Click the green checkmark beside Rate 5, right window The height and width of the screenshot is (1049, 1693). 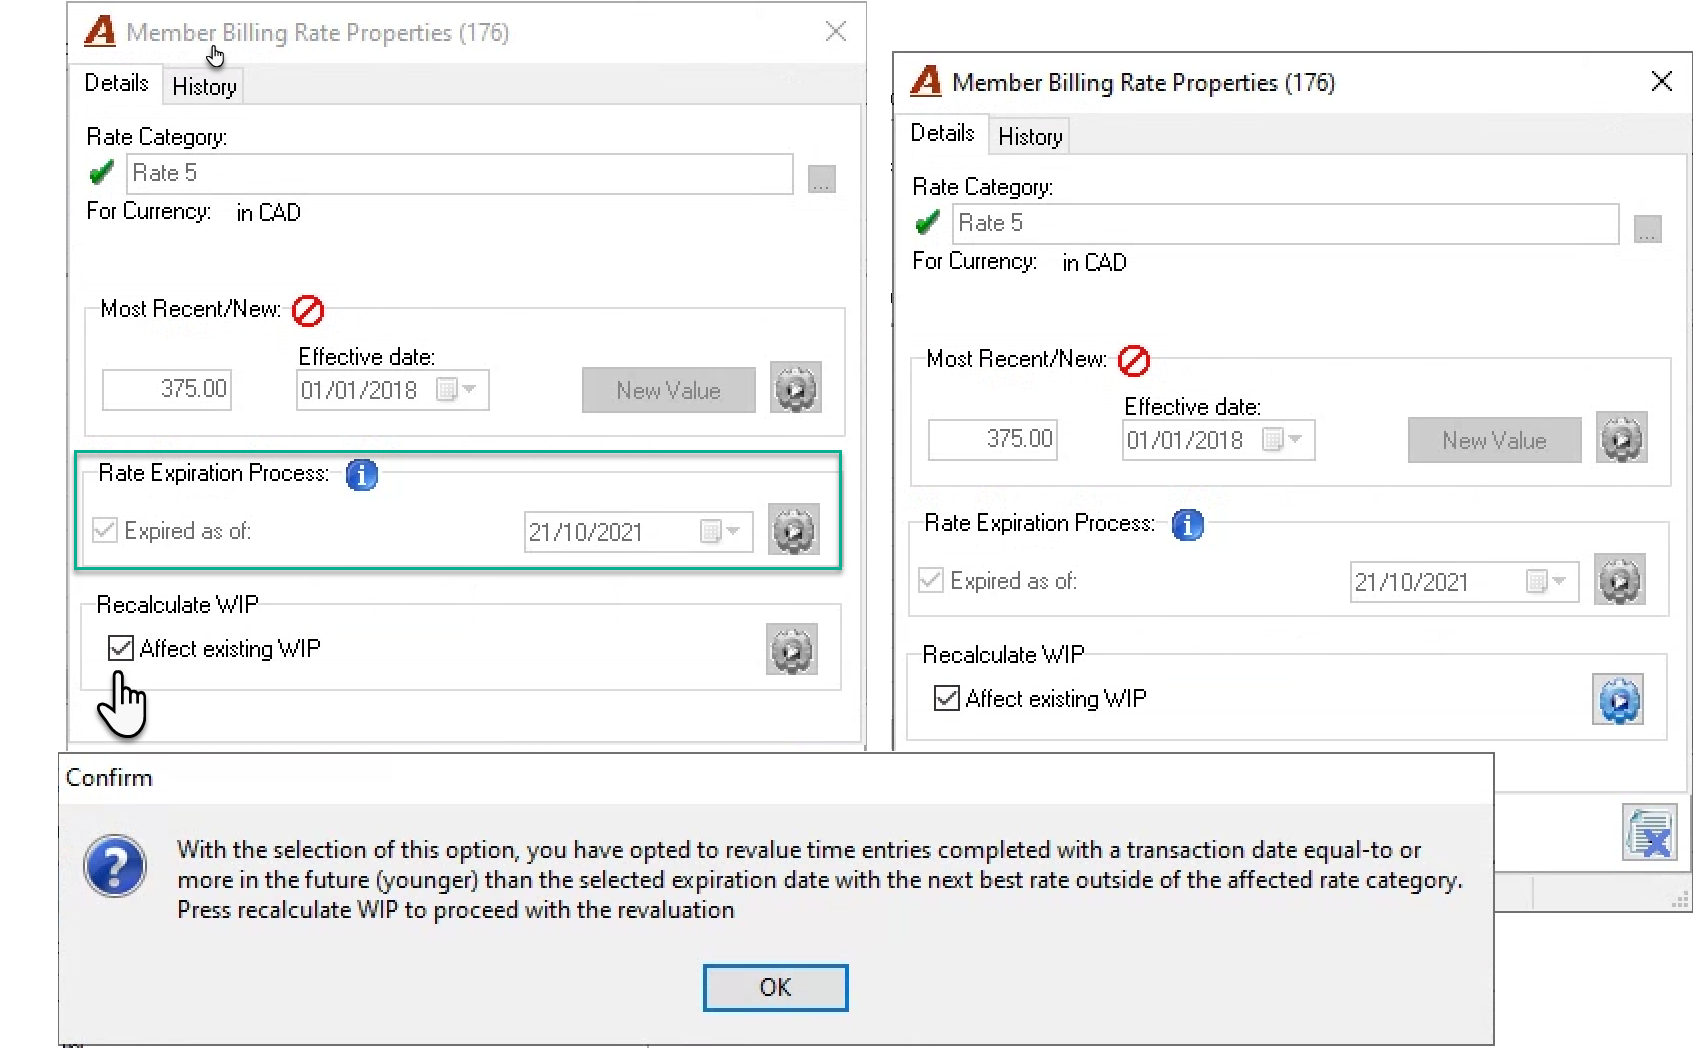[927, 224]
